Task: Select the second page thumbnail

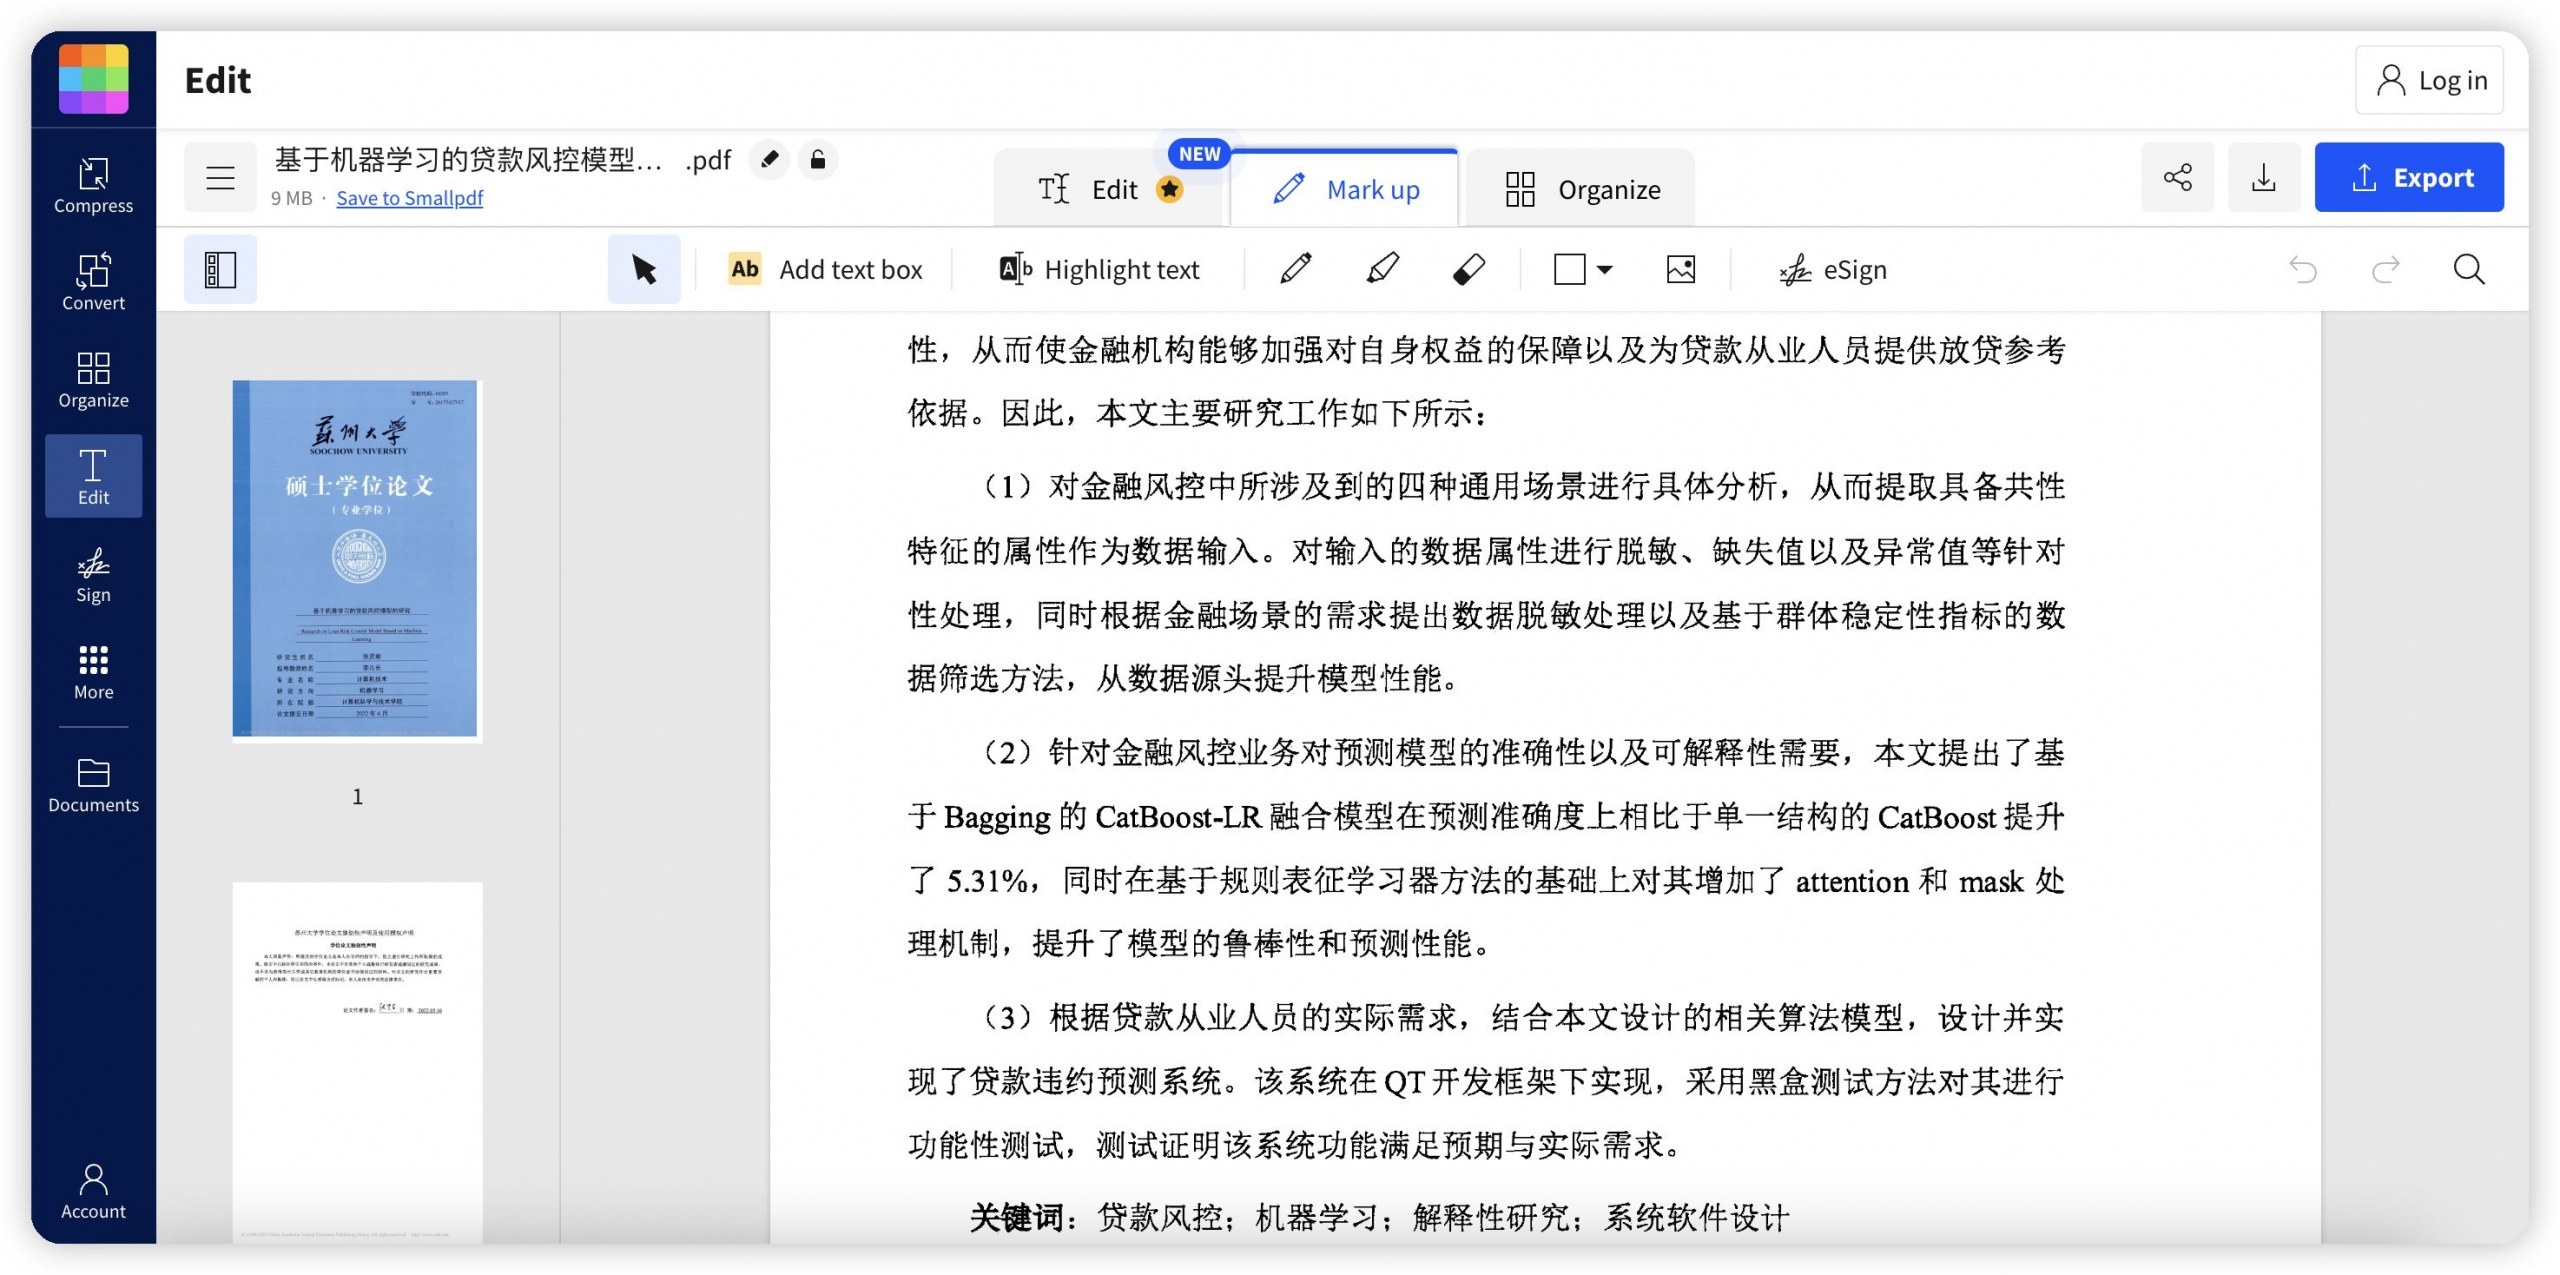Action: click(357, 1063)
